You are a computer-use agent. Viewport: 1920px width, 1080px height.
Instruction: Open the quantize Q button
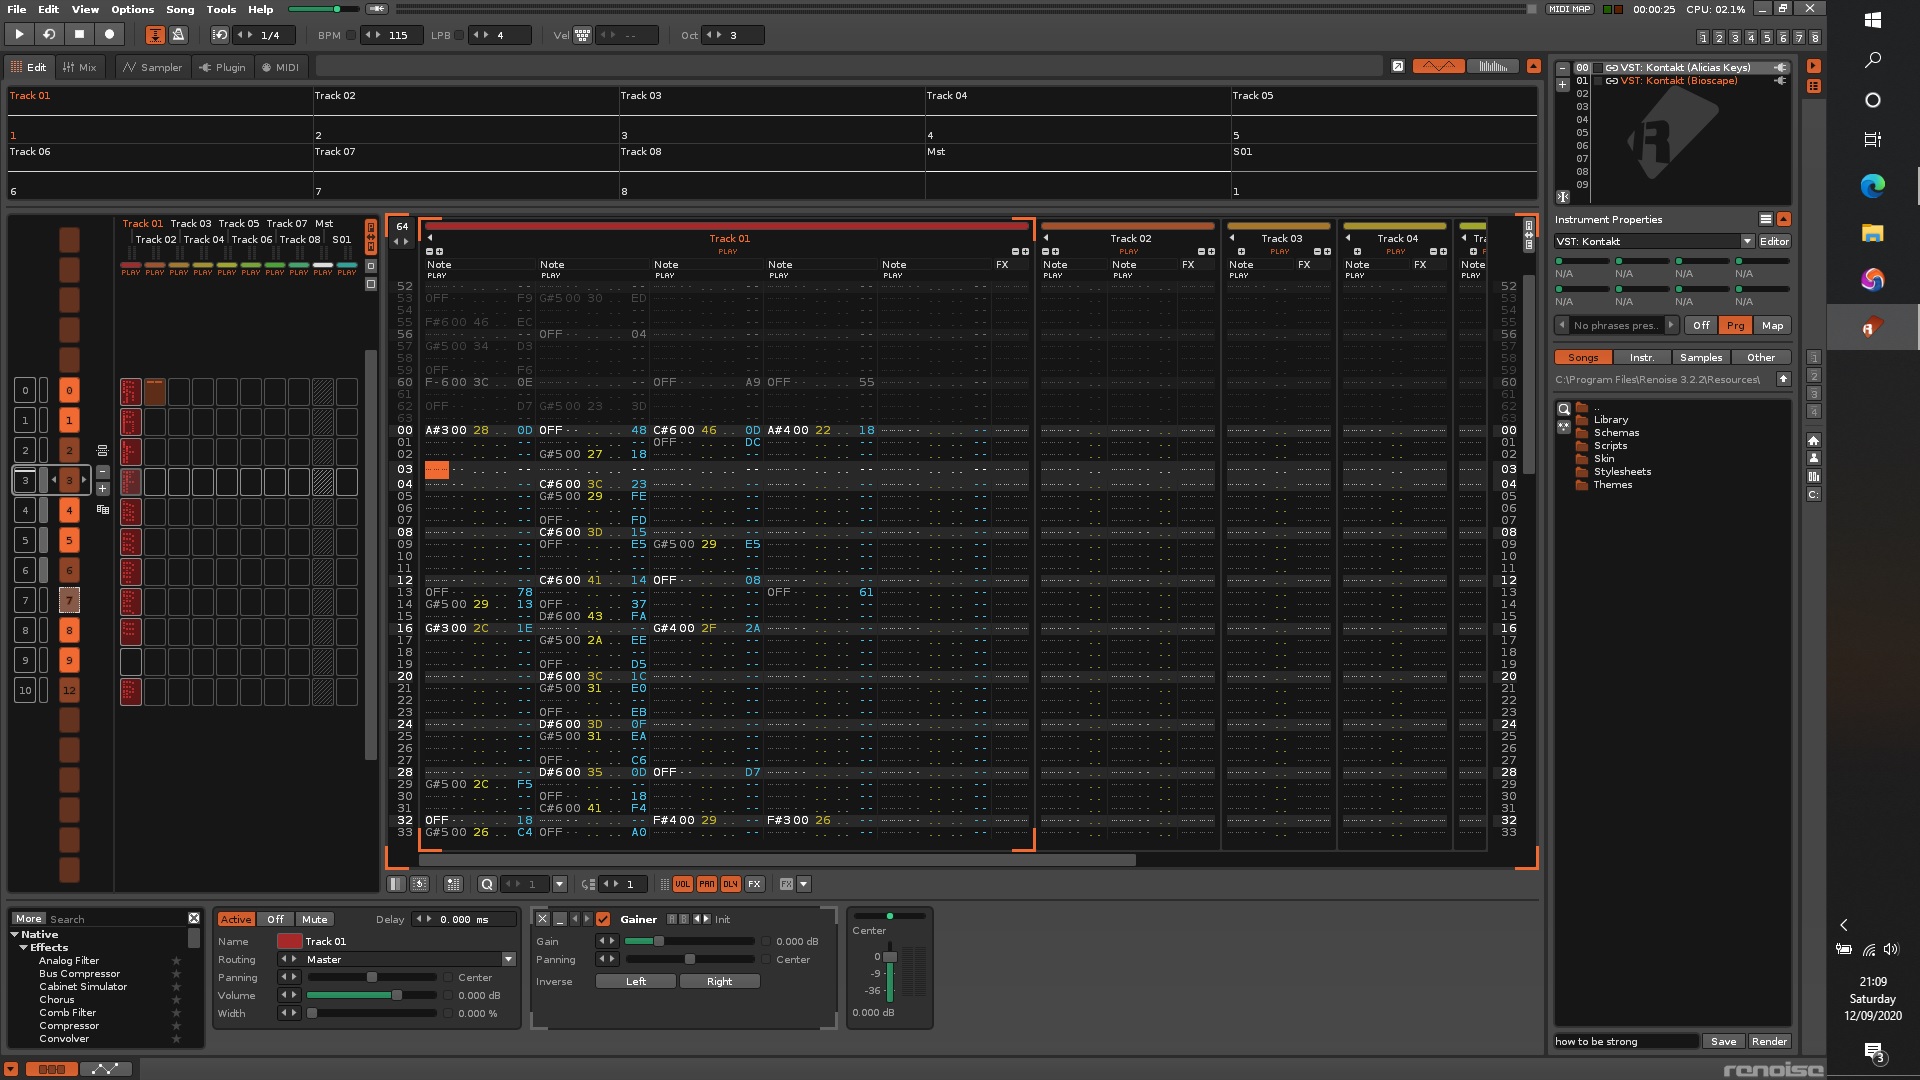[487, 884]
